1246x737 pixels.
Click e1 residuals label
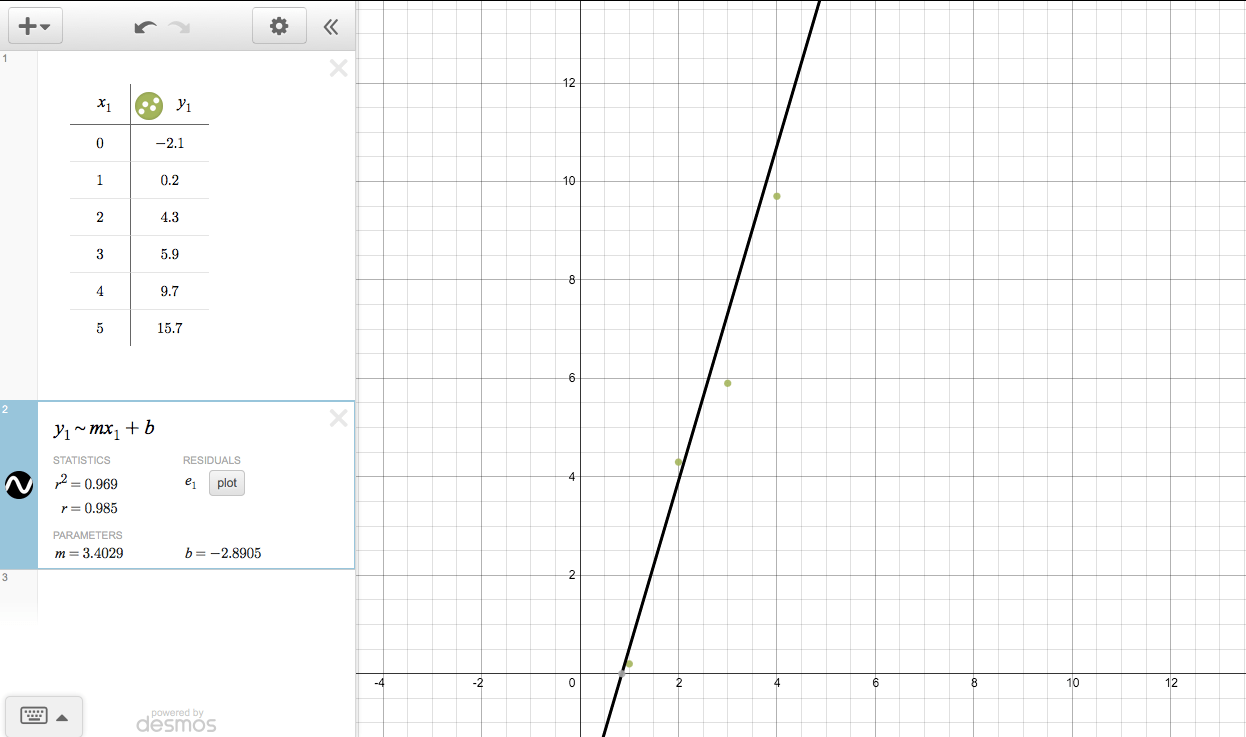point(190,484)
